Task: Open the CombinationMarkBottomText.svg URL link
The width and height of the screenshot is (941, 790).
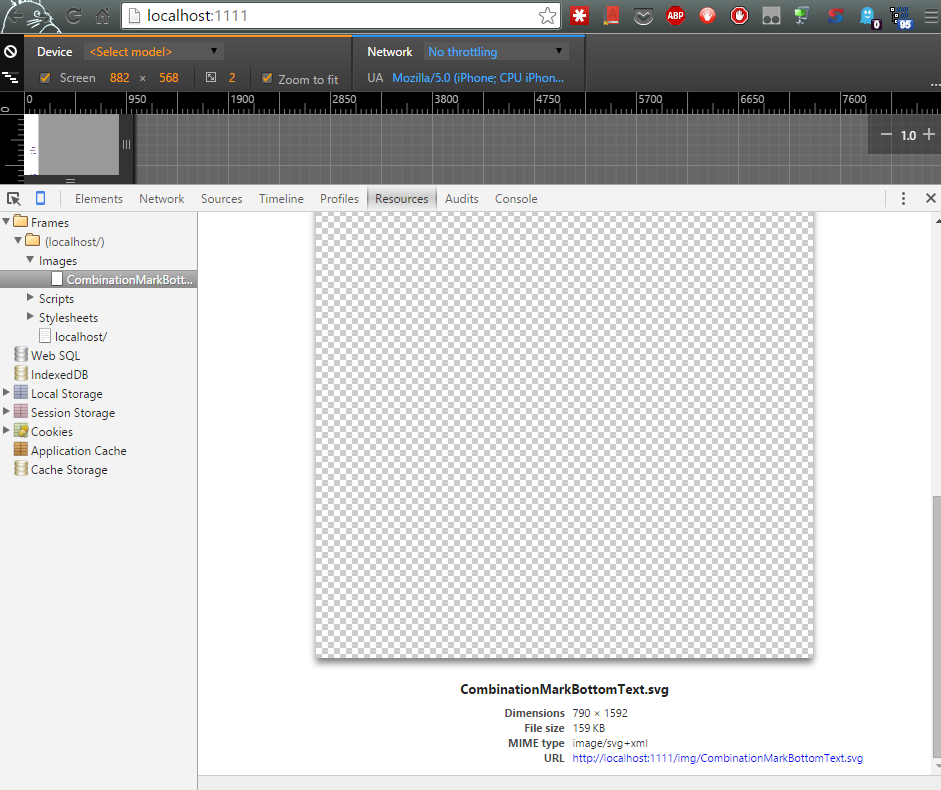Action: (717, 758)
